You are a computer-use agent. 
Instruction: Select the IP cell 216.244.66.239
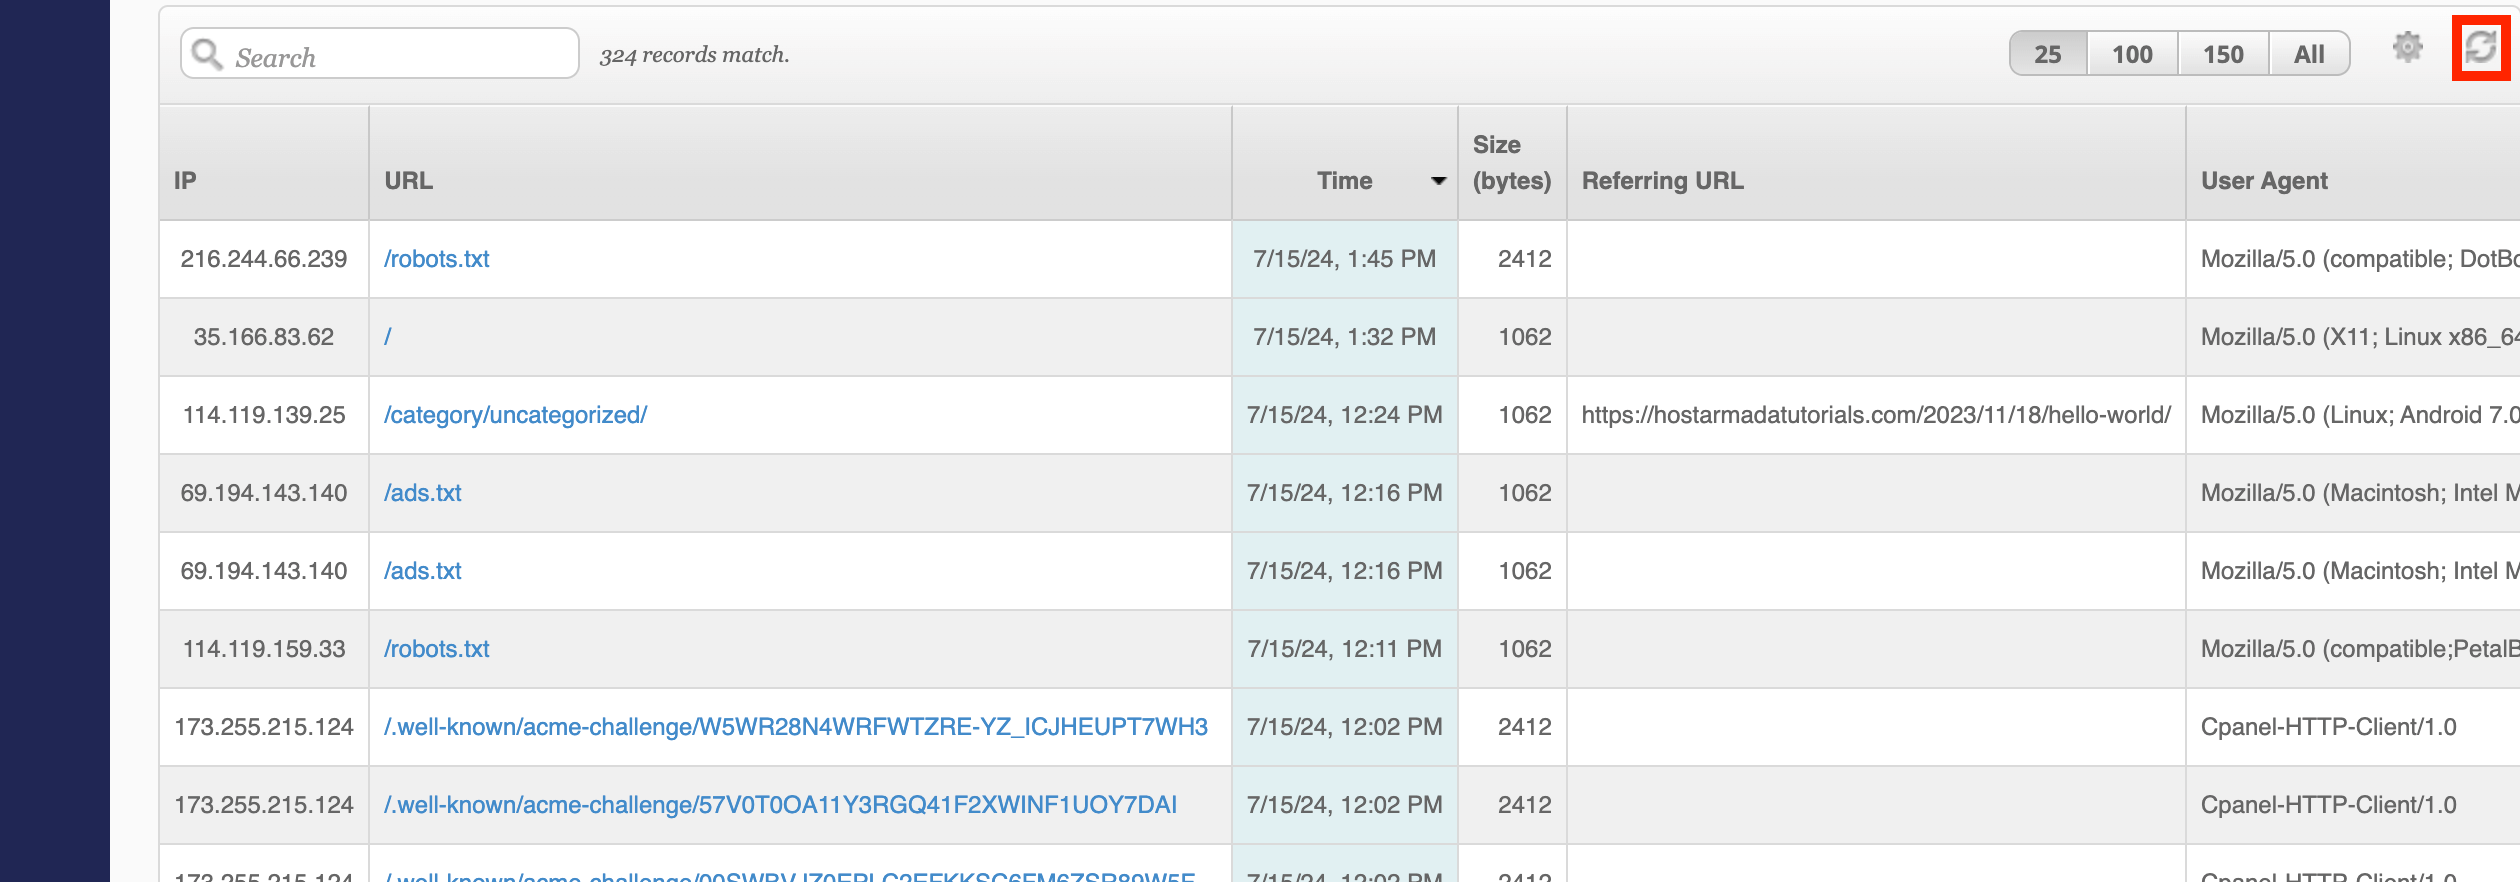[x=264, y=259]
